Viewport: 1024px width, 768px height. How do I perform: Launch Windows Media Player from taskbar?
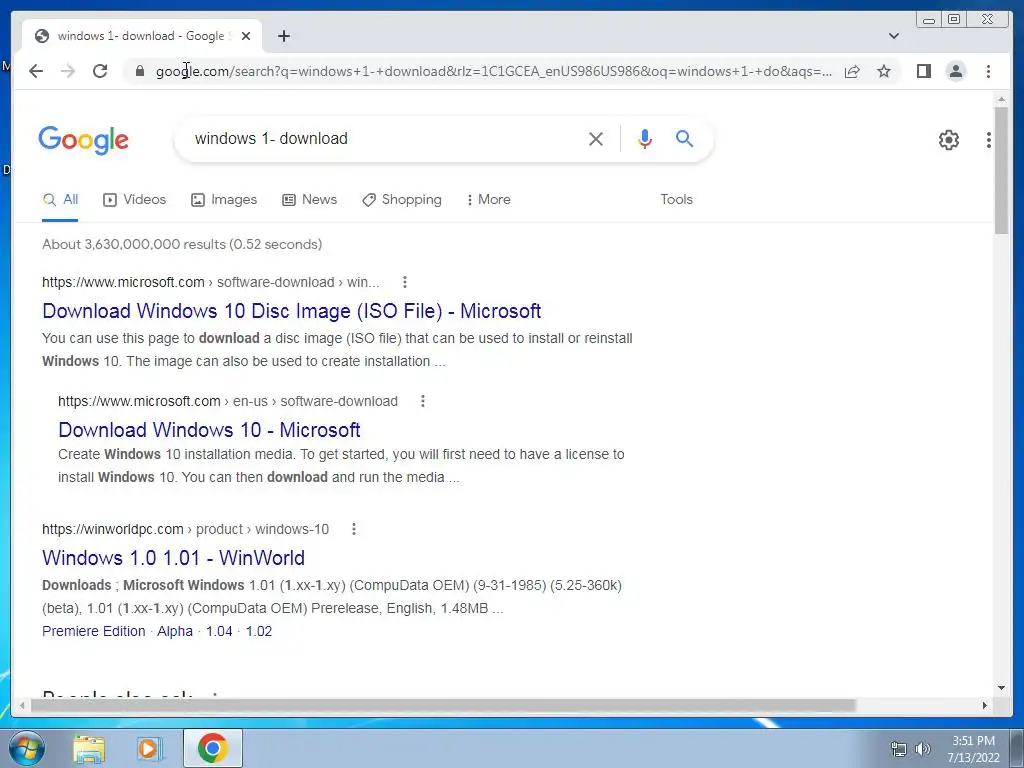pos(150,748)
